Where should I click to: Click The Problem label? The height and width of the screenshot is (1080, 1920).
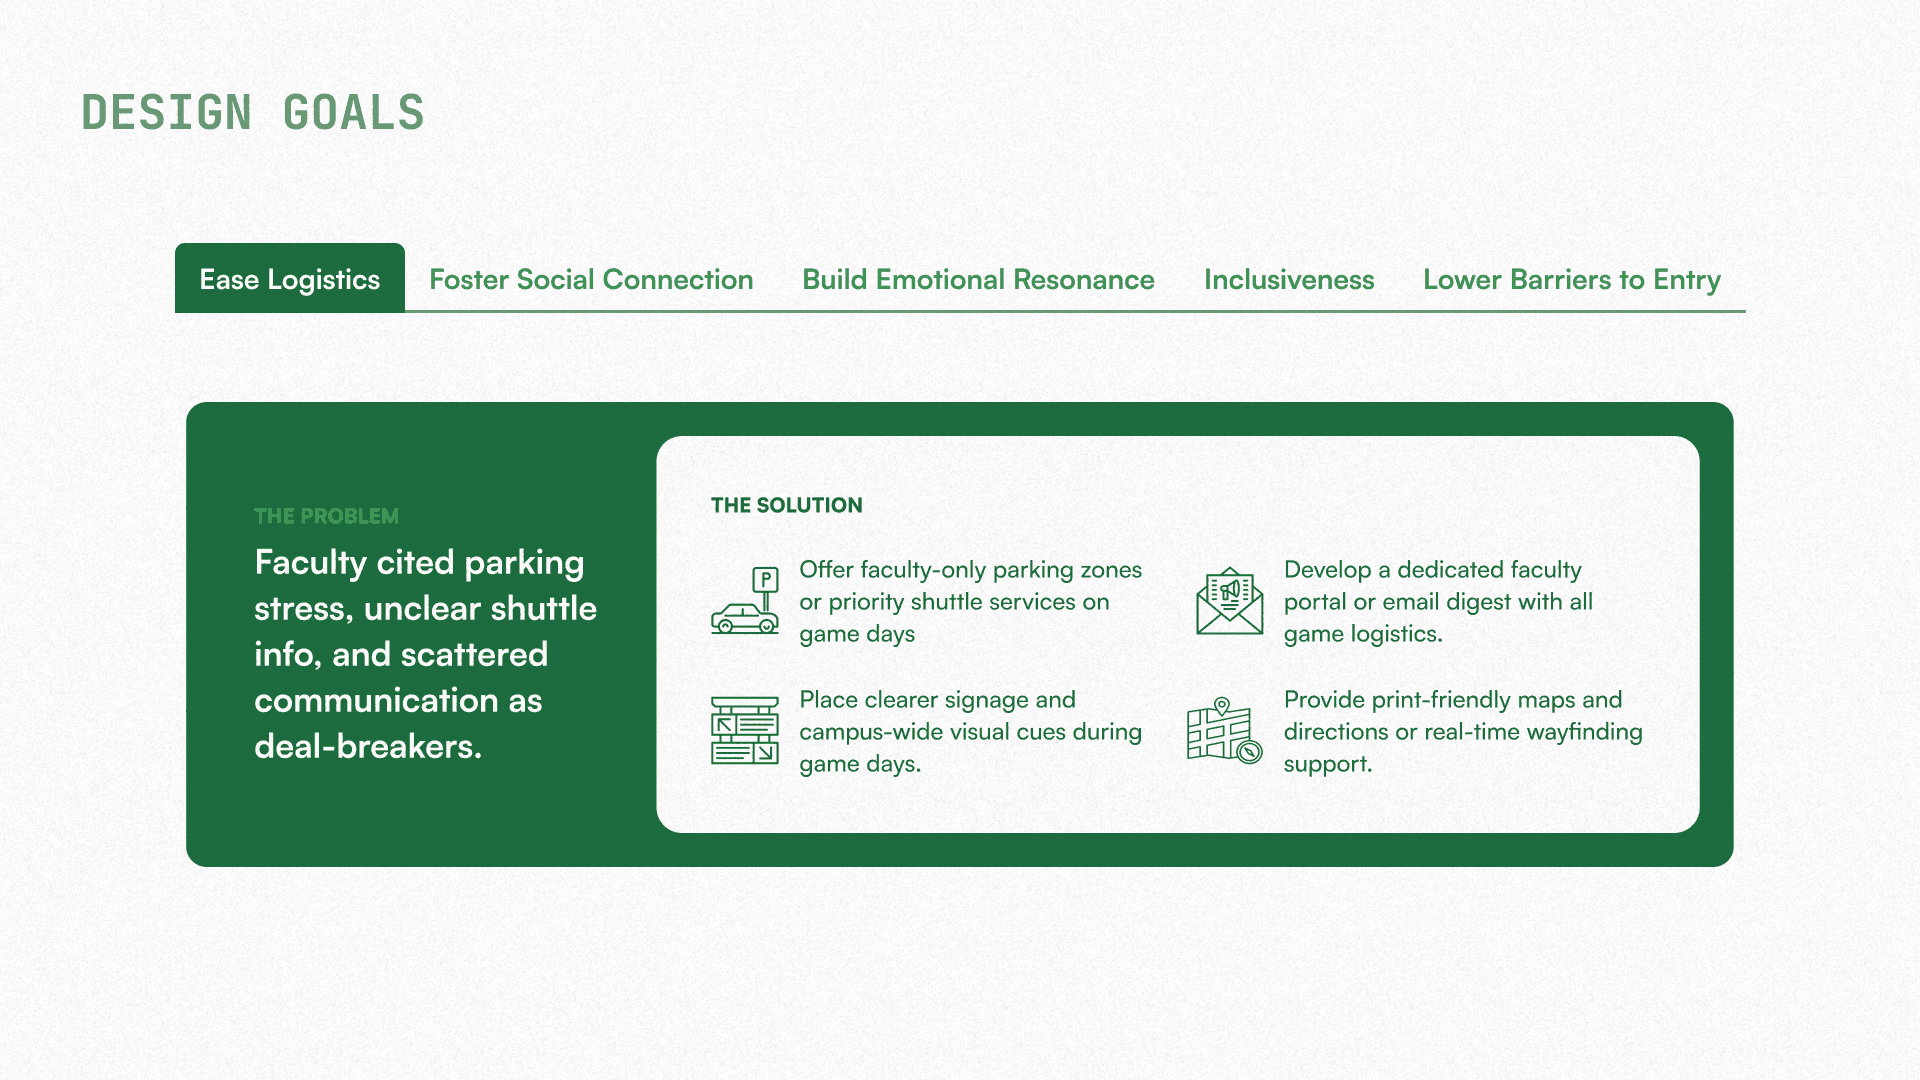(326, 516)
